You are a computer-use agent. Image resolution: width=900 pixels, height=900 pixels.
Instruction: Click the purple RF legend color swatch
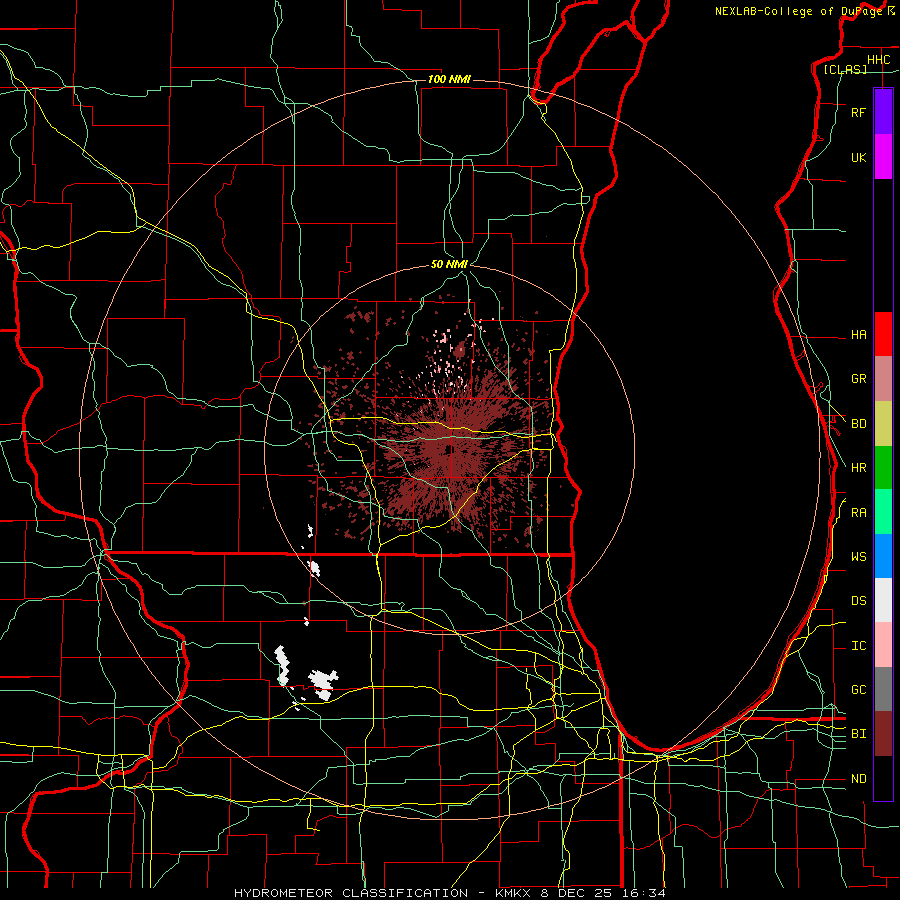pyautogui.click(x=883, y=112)
